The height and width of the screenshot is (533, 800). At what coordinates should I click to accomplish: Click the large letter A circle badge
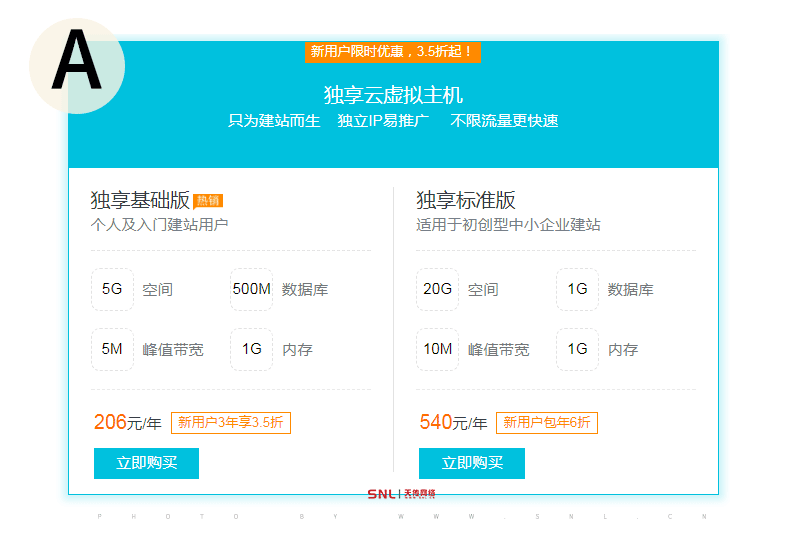76,64
